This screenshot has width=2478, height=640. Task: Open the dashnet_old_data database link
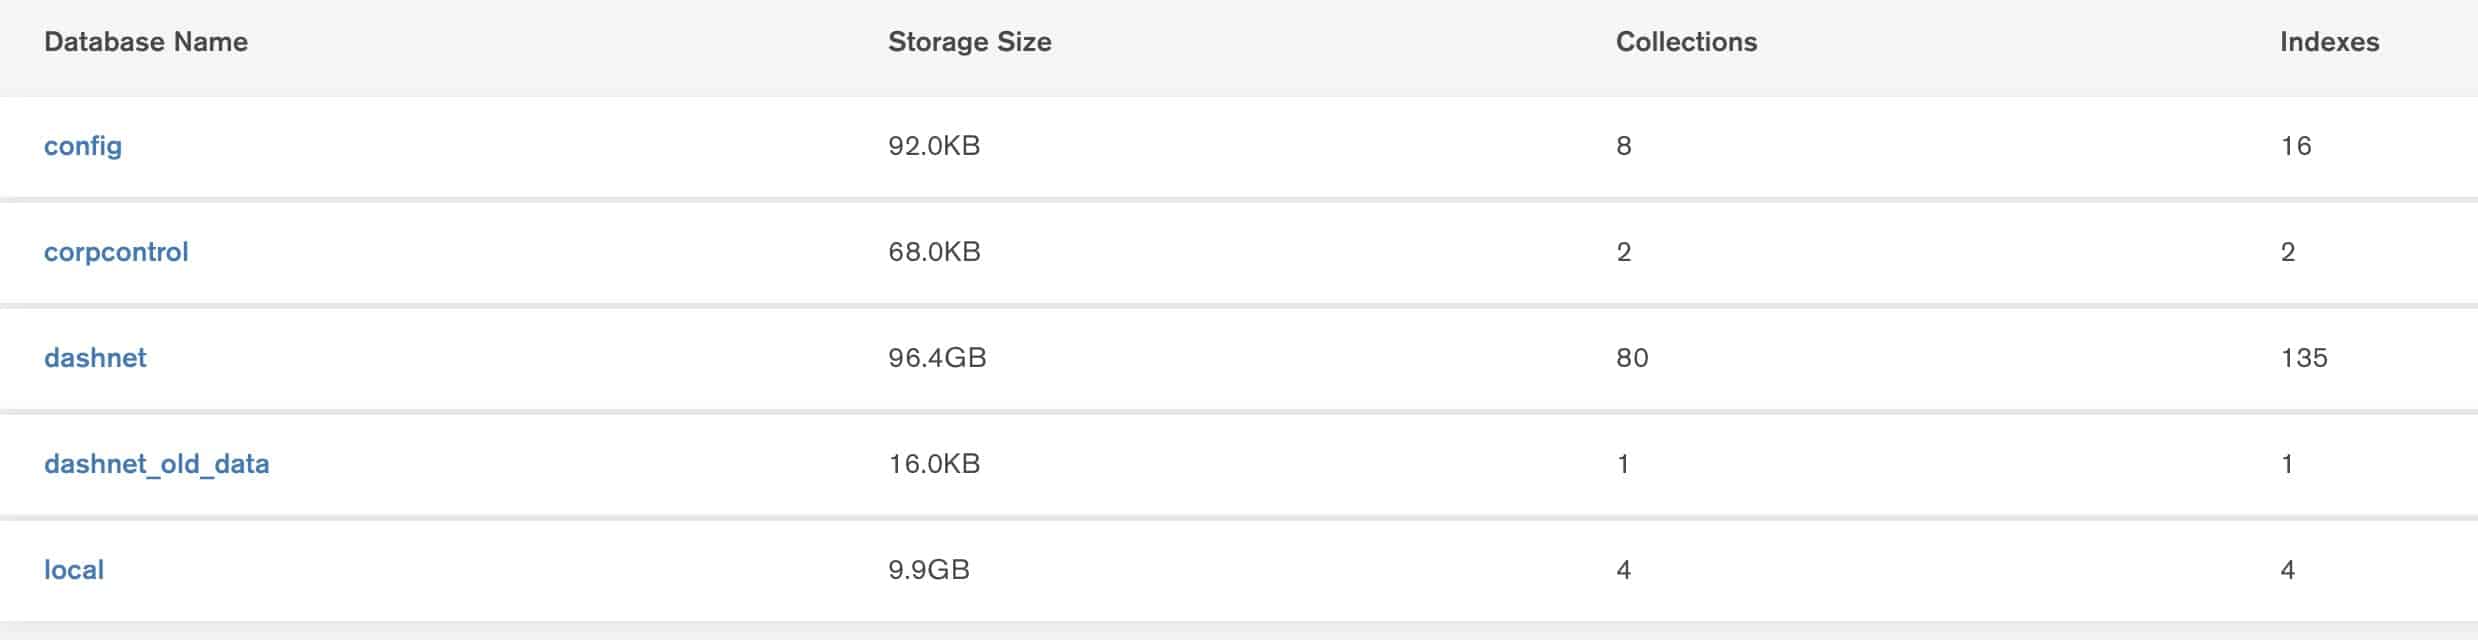157,464
